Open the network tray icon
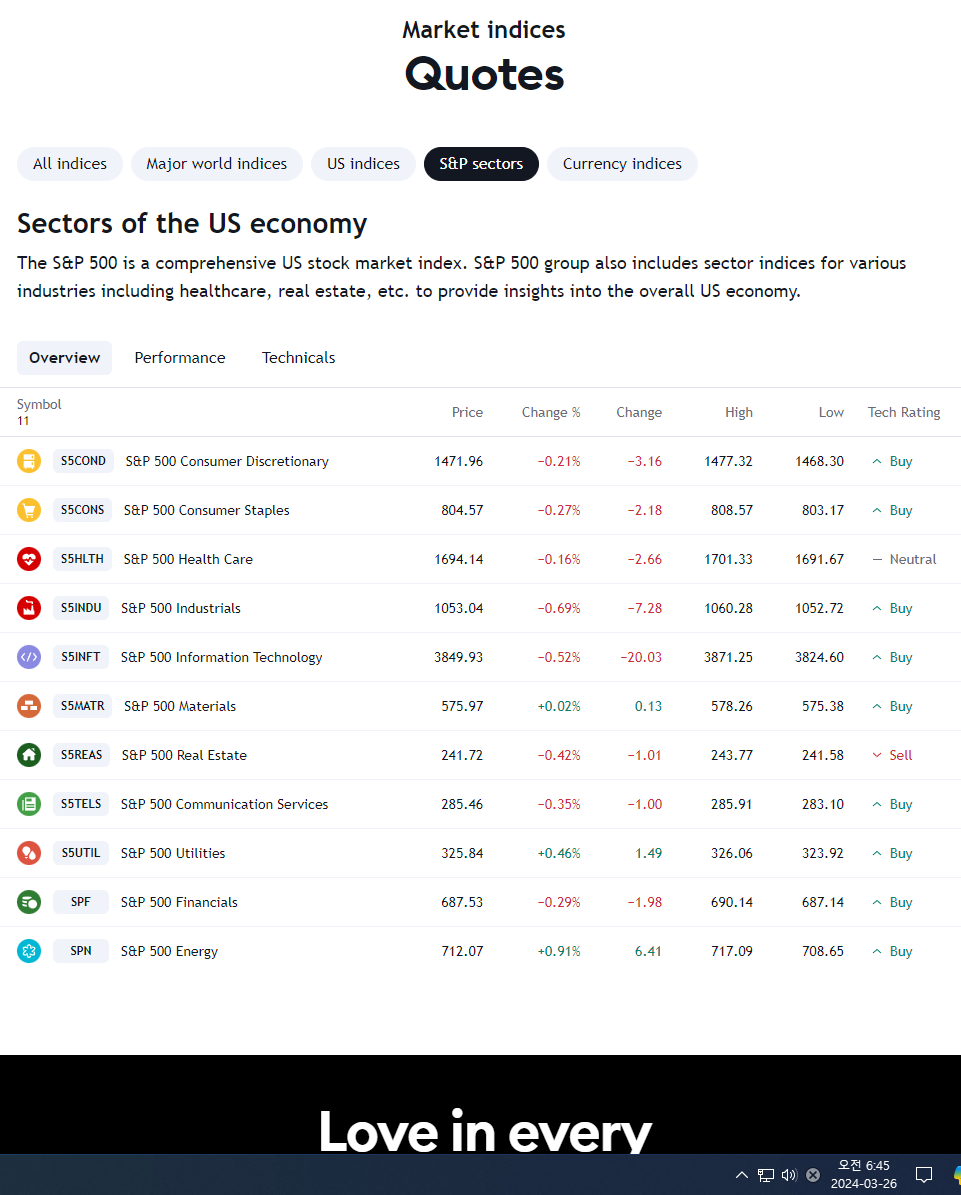 766,1175
